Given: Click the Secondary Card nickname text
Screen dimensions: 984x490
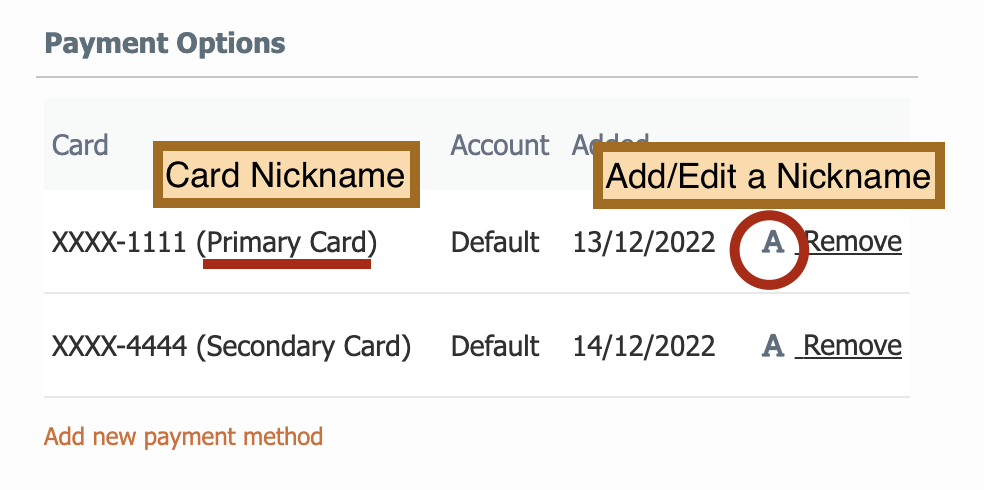Looking at the screenshot, I should [x=303, y=346].
